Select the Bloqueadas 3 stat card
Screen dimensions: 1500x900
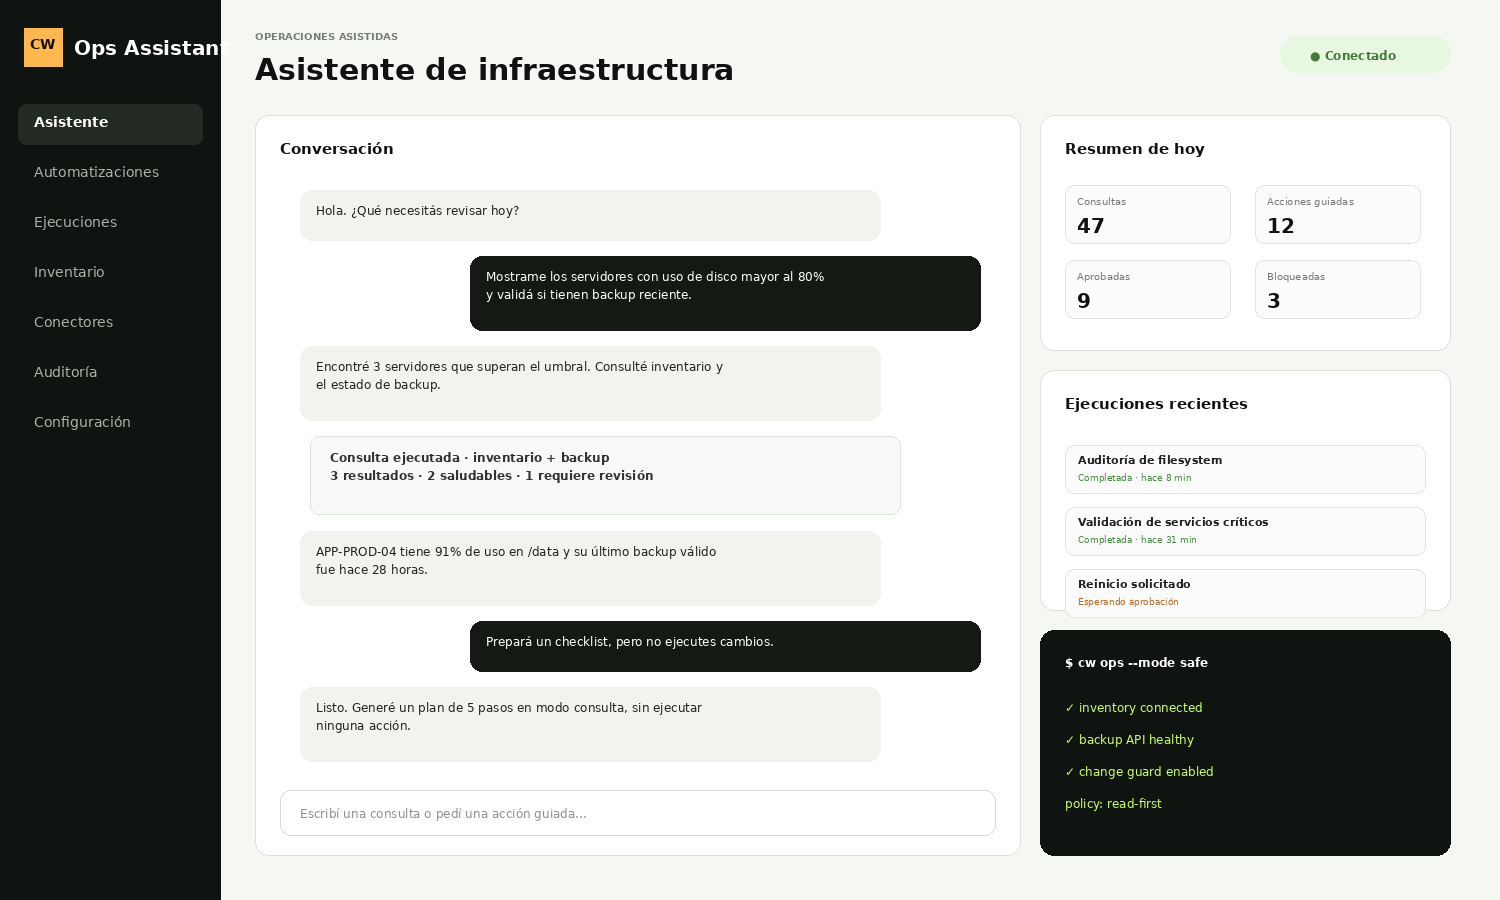(x=1338, y=289)
